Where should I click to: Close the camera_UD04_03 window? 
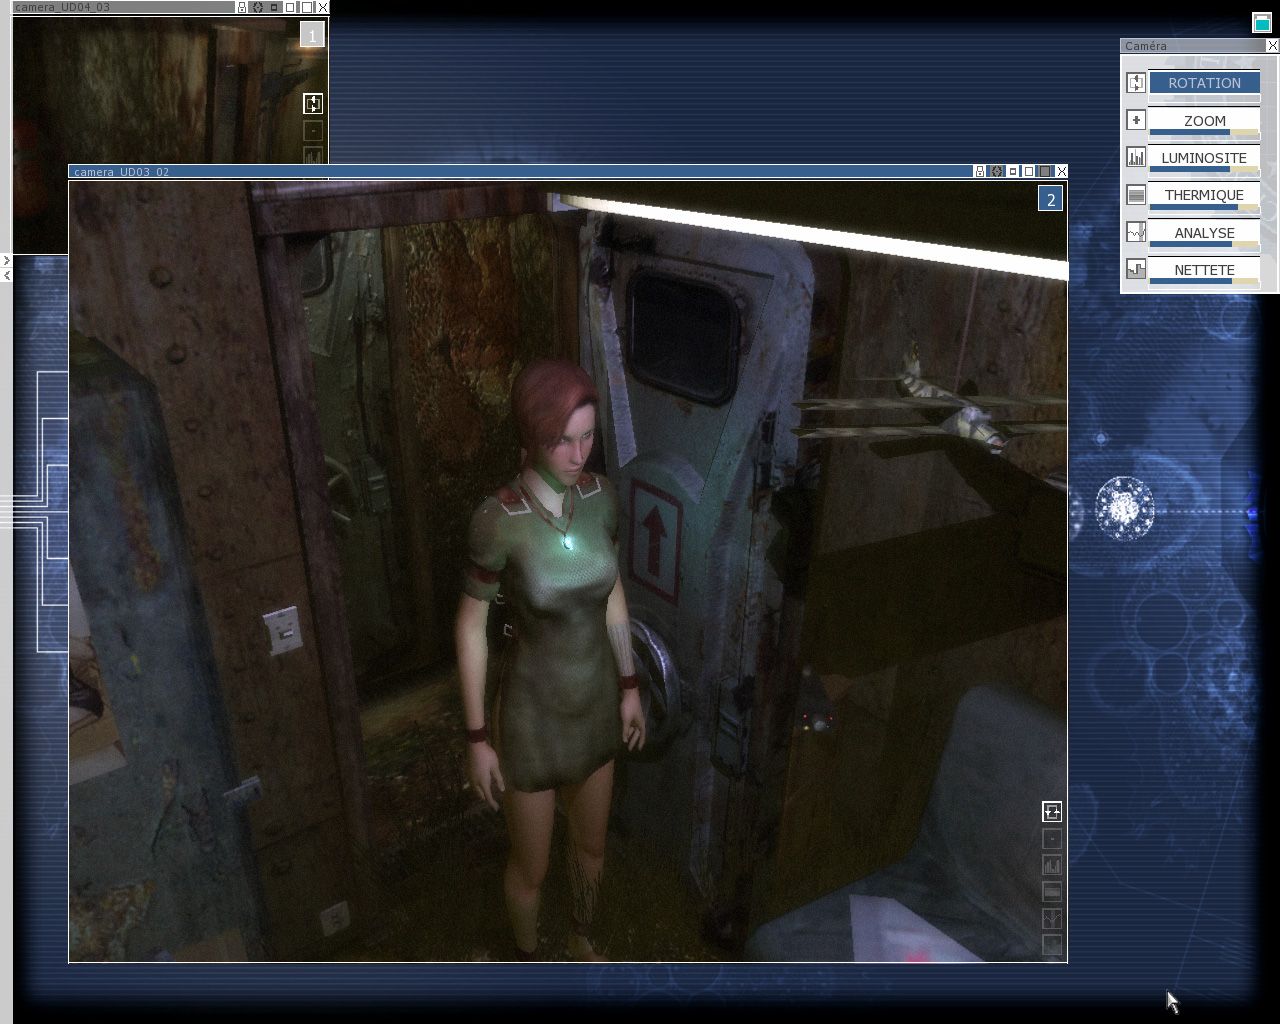323,7
